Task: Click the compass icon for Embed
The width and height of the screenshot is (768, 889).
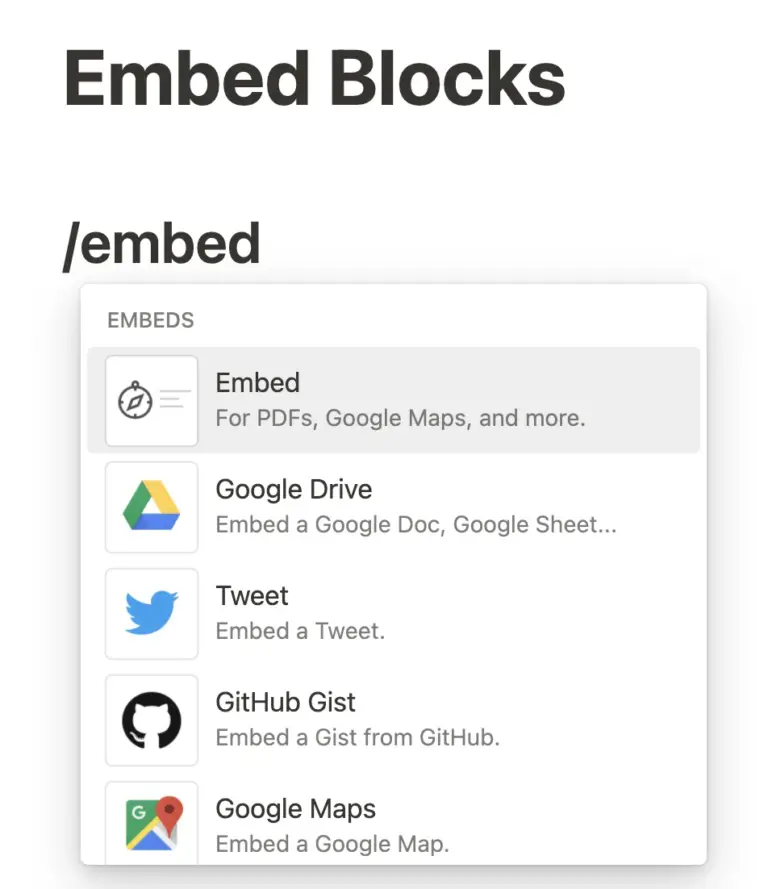Action: coord(135,400)
